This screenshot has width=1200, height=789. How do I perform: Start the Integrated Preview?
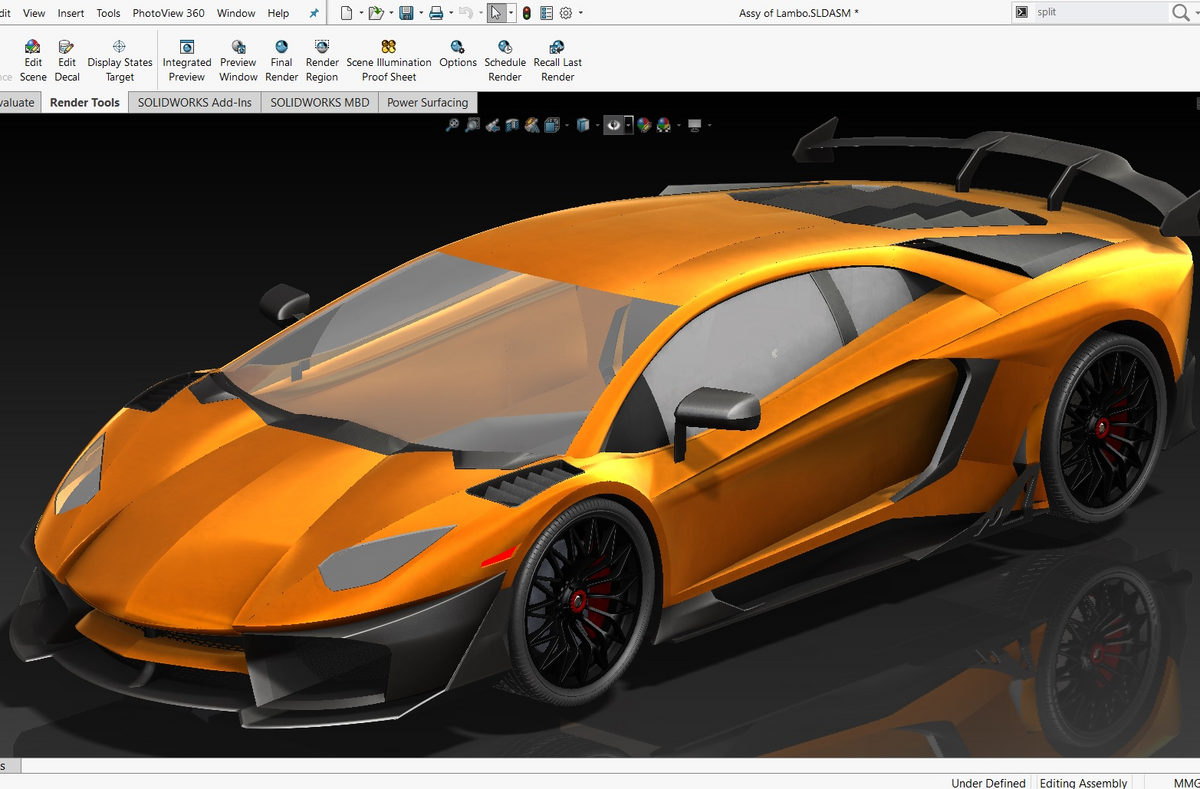tap(187, 61)
